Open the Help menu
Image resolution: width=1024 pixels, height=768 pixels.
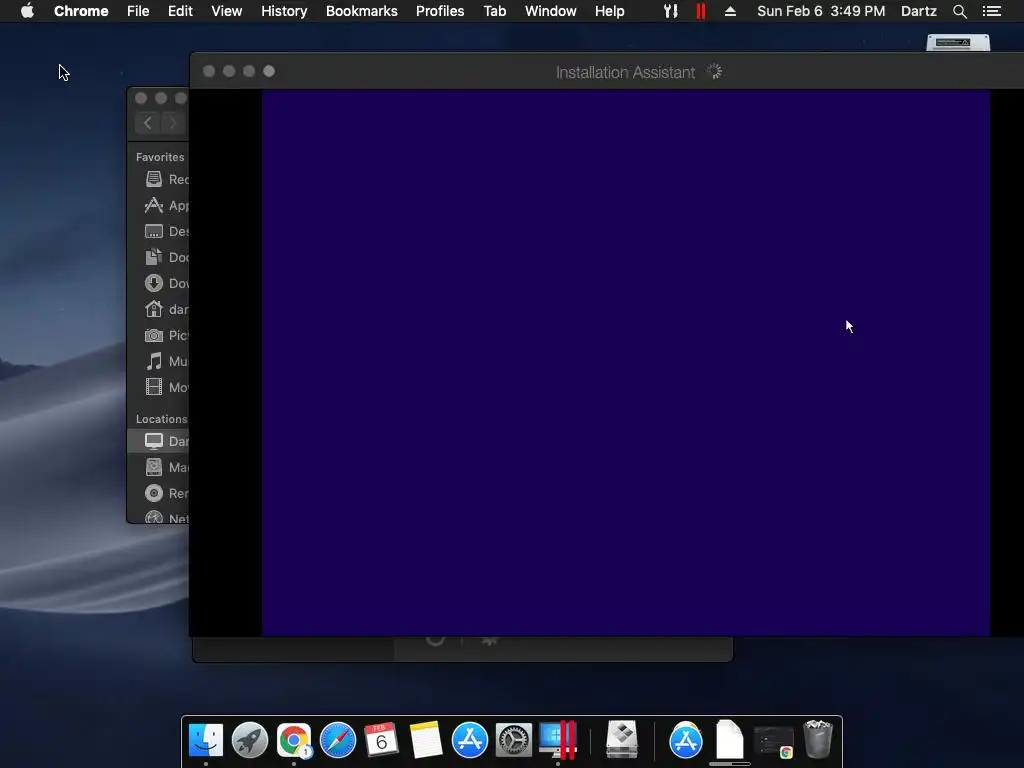pyautogui.click(x=609, y=11)
